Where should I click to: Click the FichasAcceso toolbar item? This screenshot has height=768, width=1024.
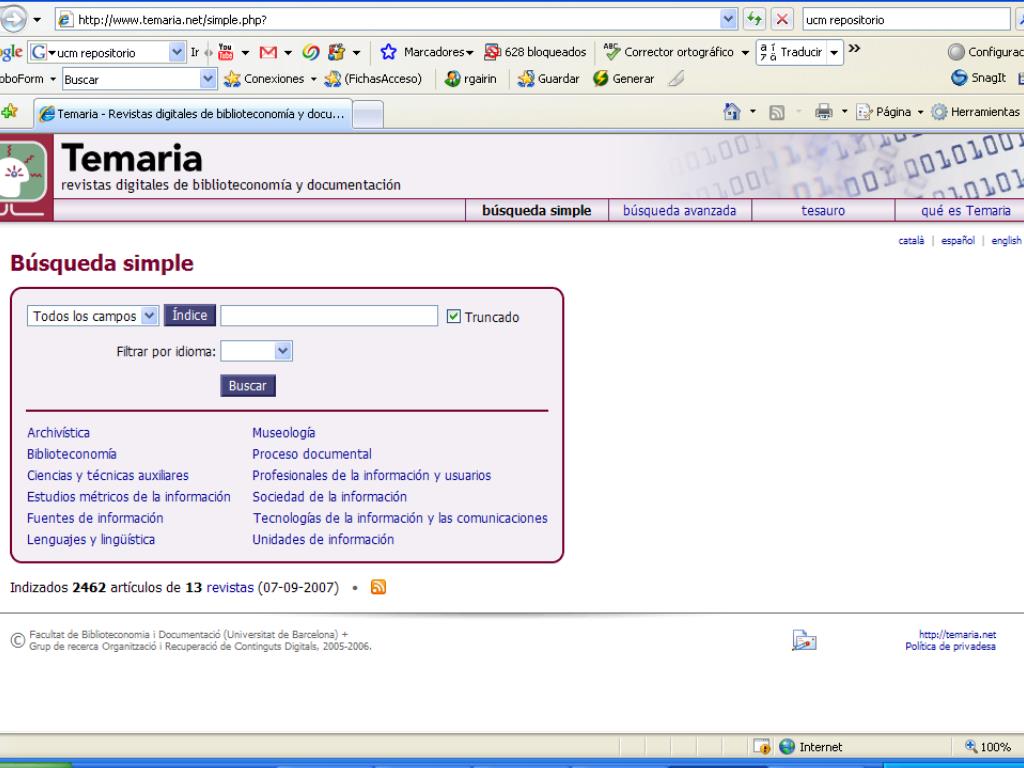click(x=373, y=79)
